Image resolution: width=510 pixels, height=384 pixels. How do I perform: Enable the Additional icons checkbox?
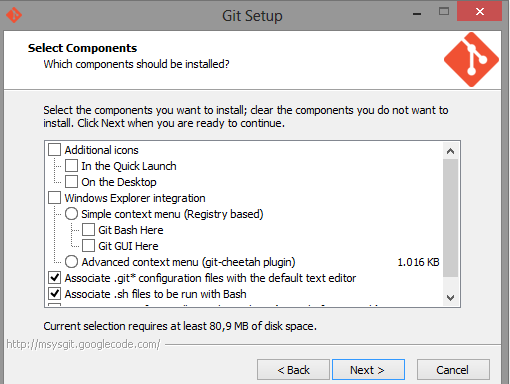55,150
